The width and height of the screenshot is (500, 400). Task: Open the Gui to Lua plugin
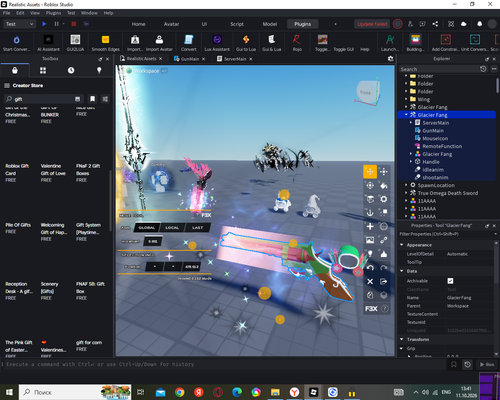(246, 43)
